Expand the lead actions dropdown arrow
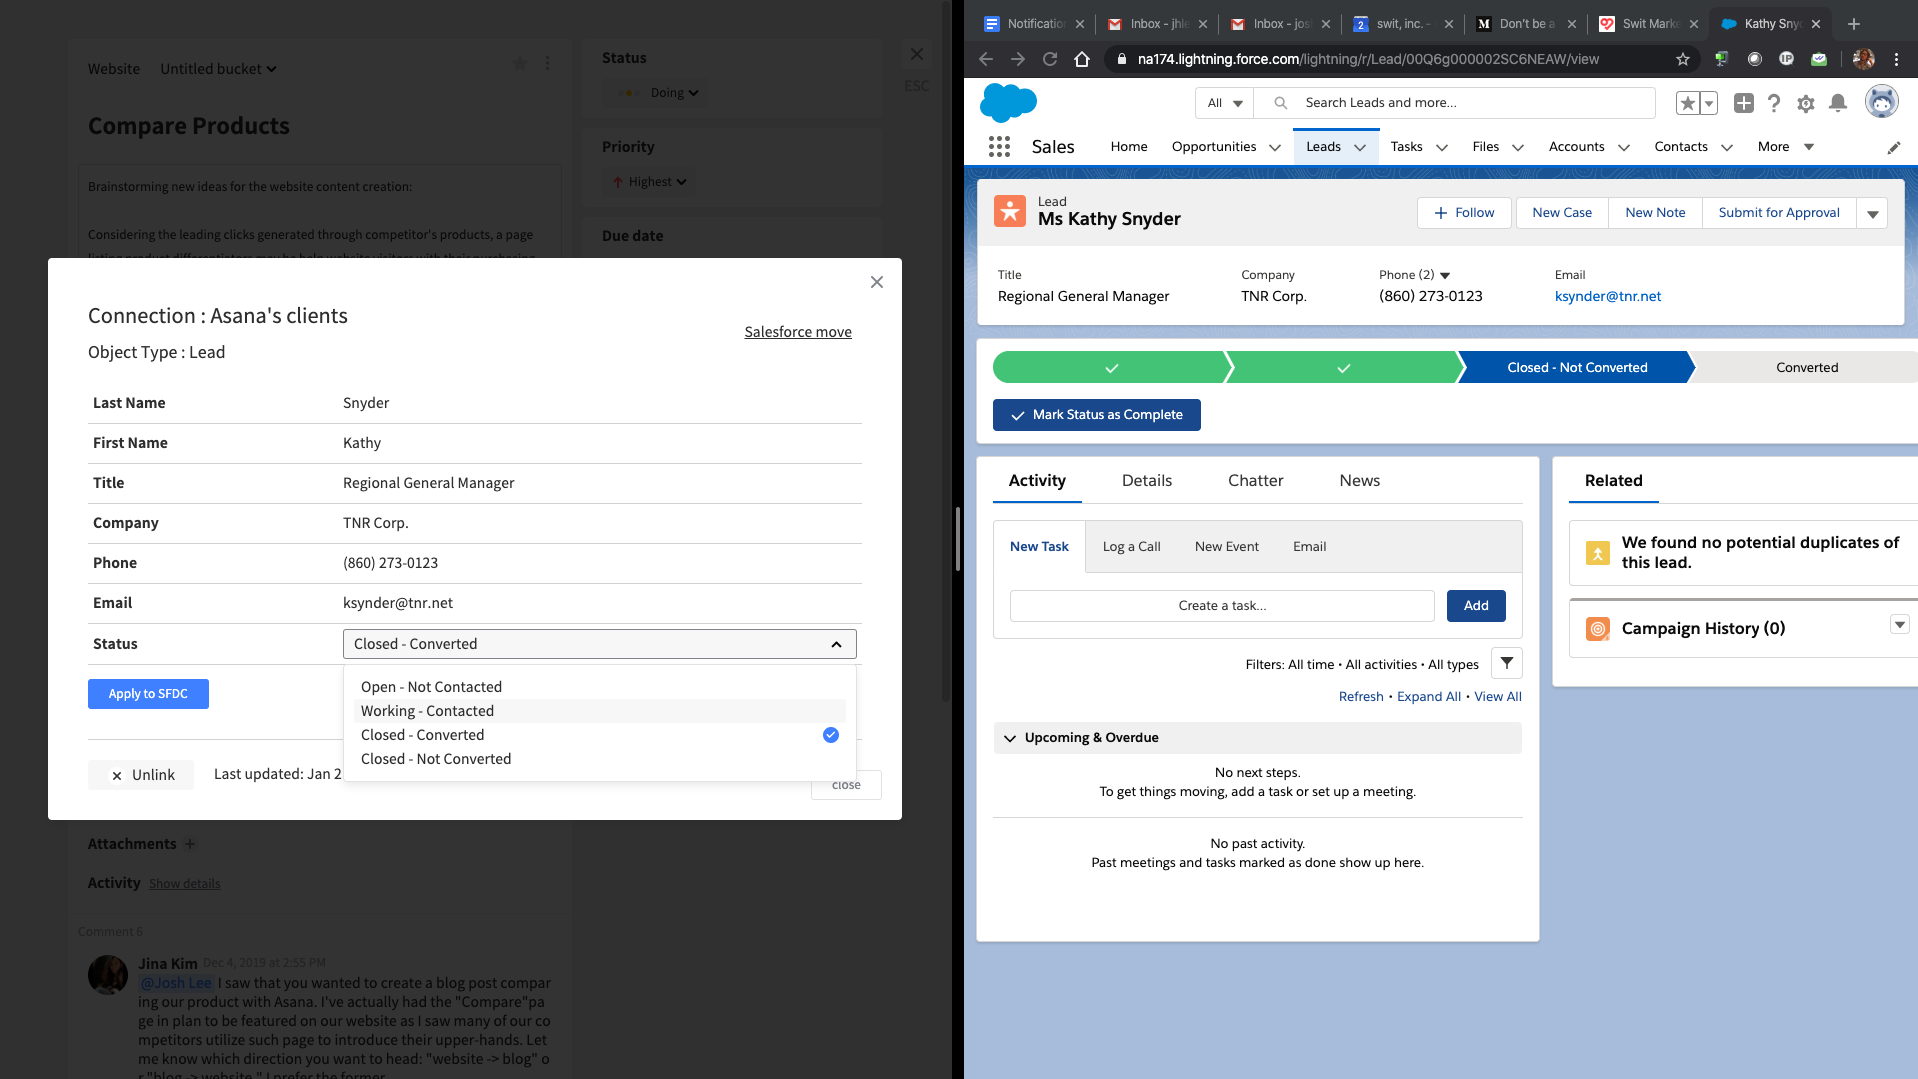The width and height of the screenshot is (1918, 1079). (x=1872, y=213)
